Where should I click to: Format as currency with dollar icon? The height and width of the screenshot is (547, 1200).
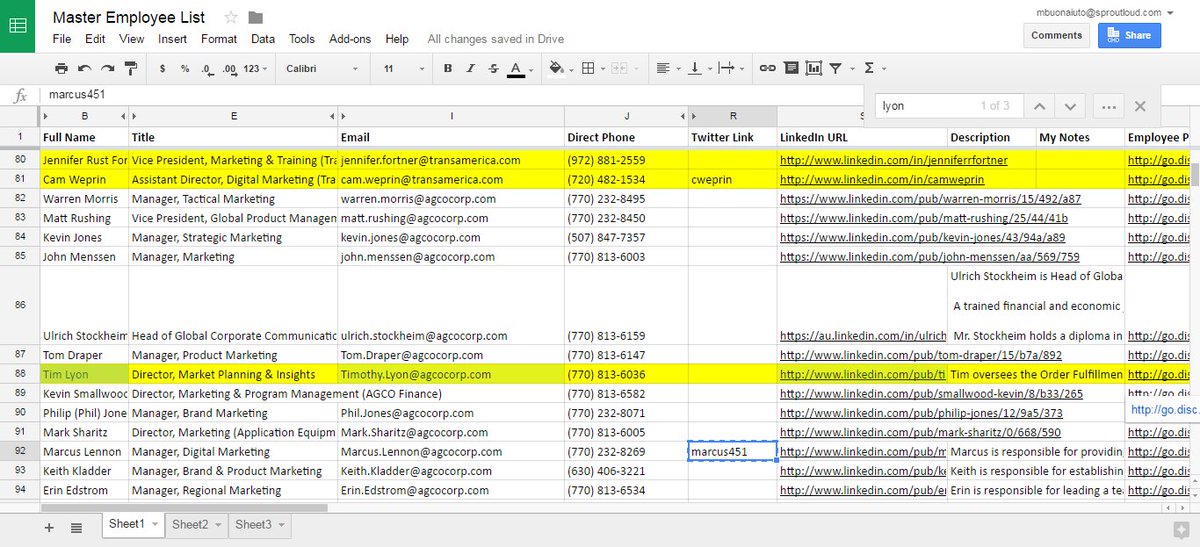[x=163, y=69]
